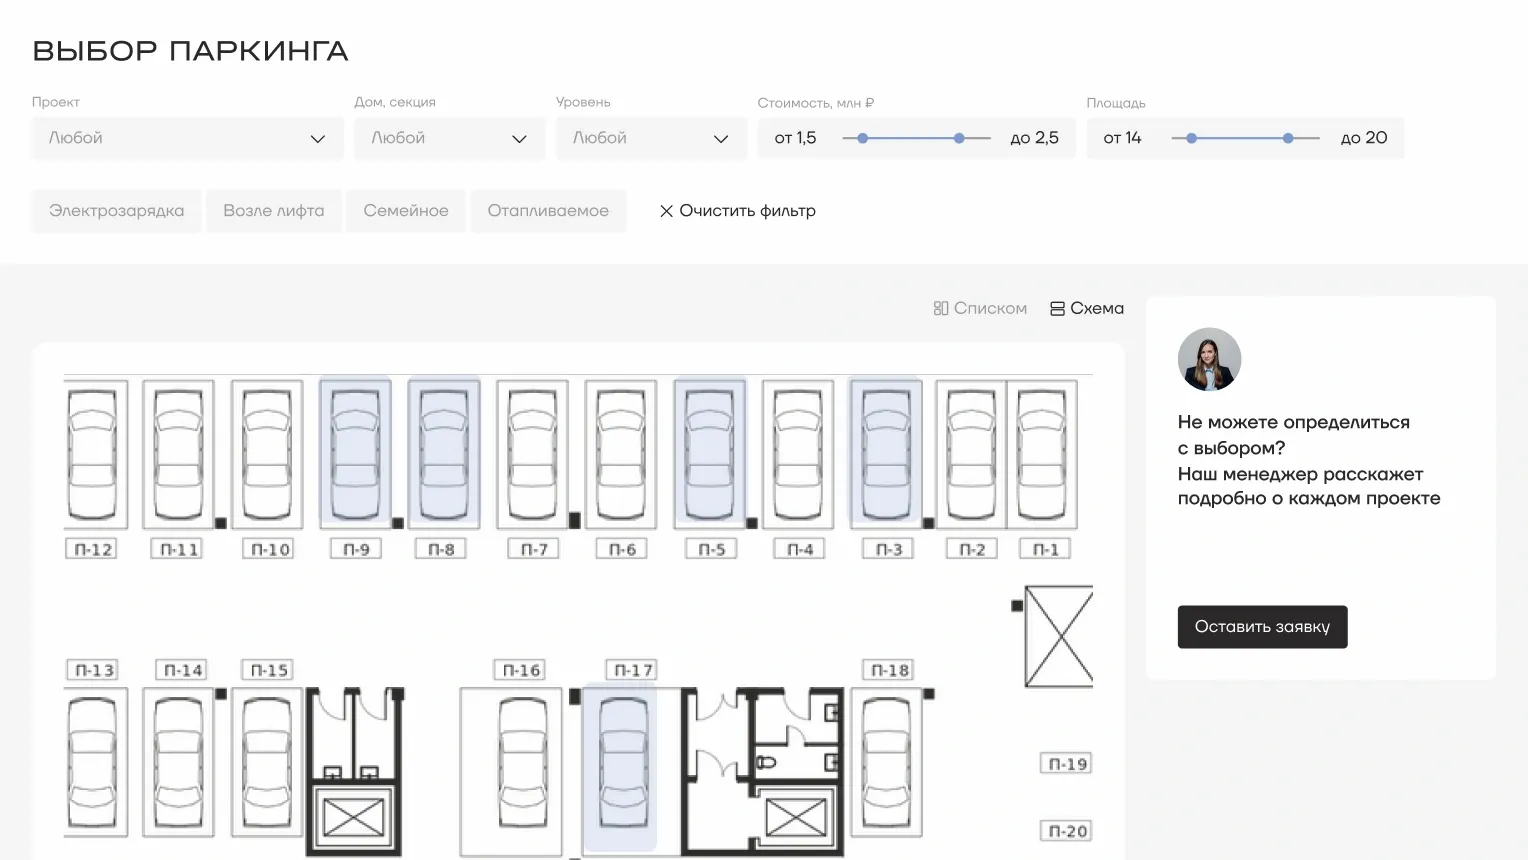This screenshot has height=860, width=1528.
Task: Click the chevron arrow in Дом, секция field
Action: (x=519, y=139)
